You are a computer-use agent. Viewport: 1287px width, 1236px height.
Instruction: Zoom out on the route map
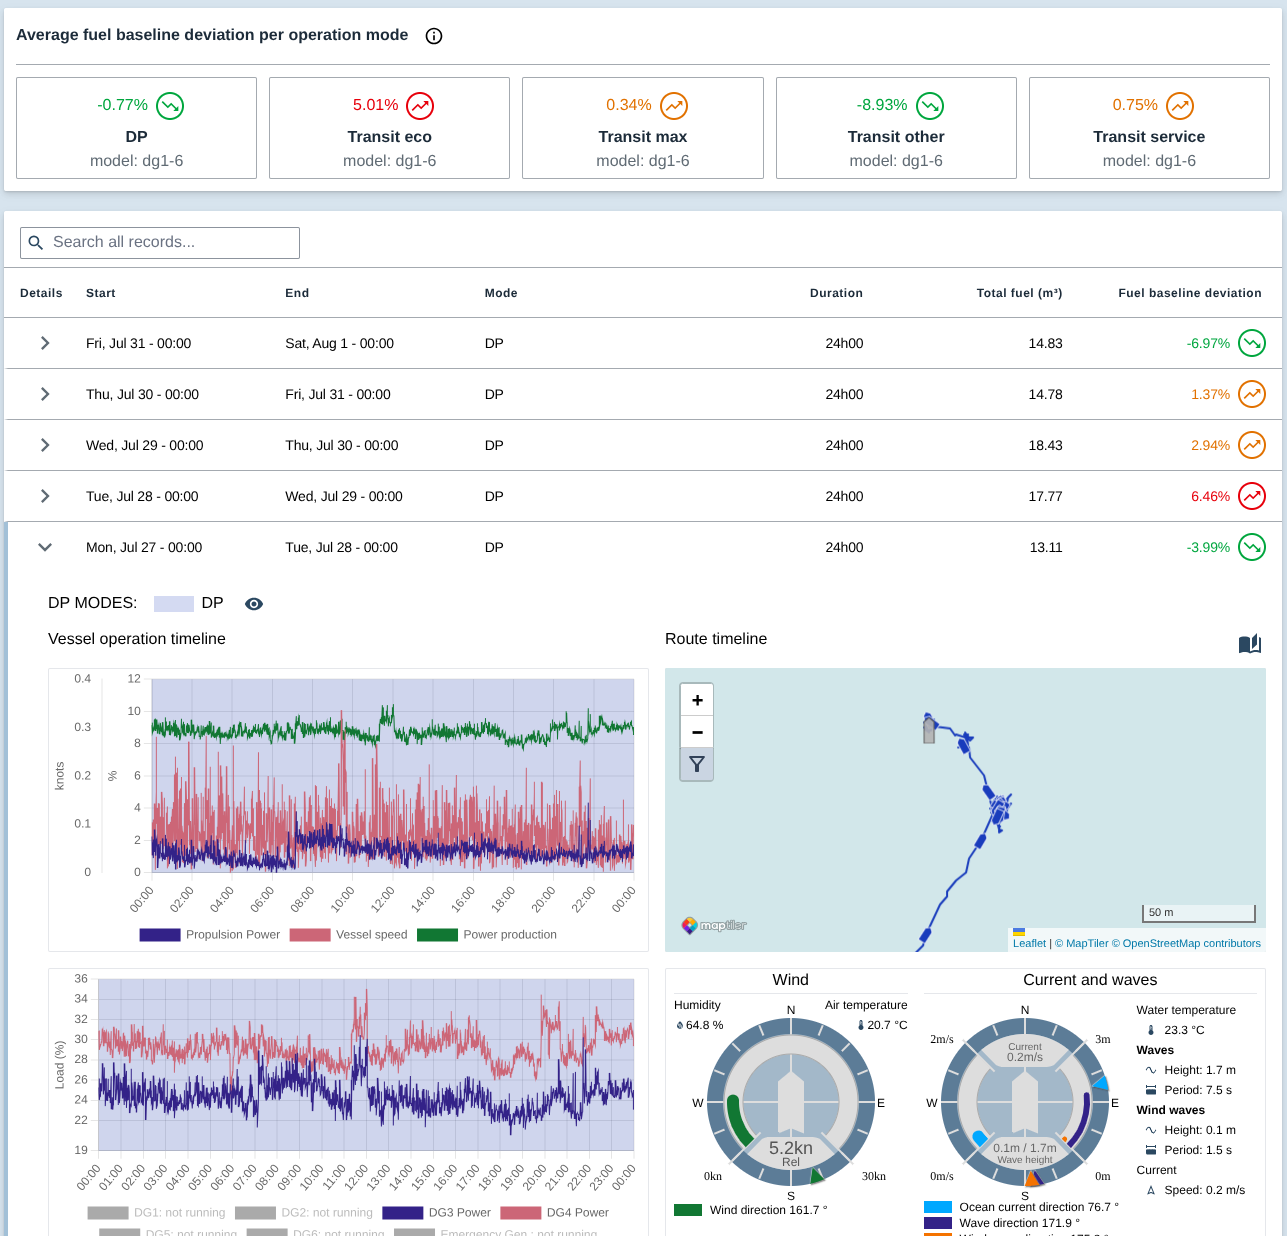pos(697,732)
